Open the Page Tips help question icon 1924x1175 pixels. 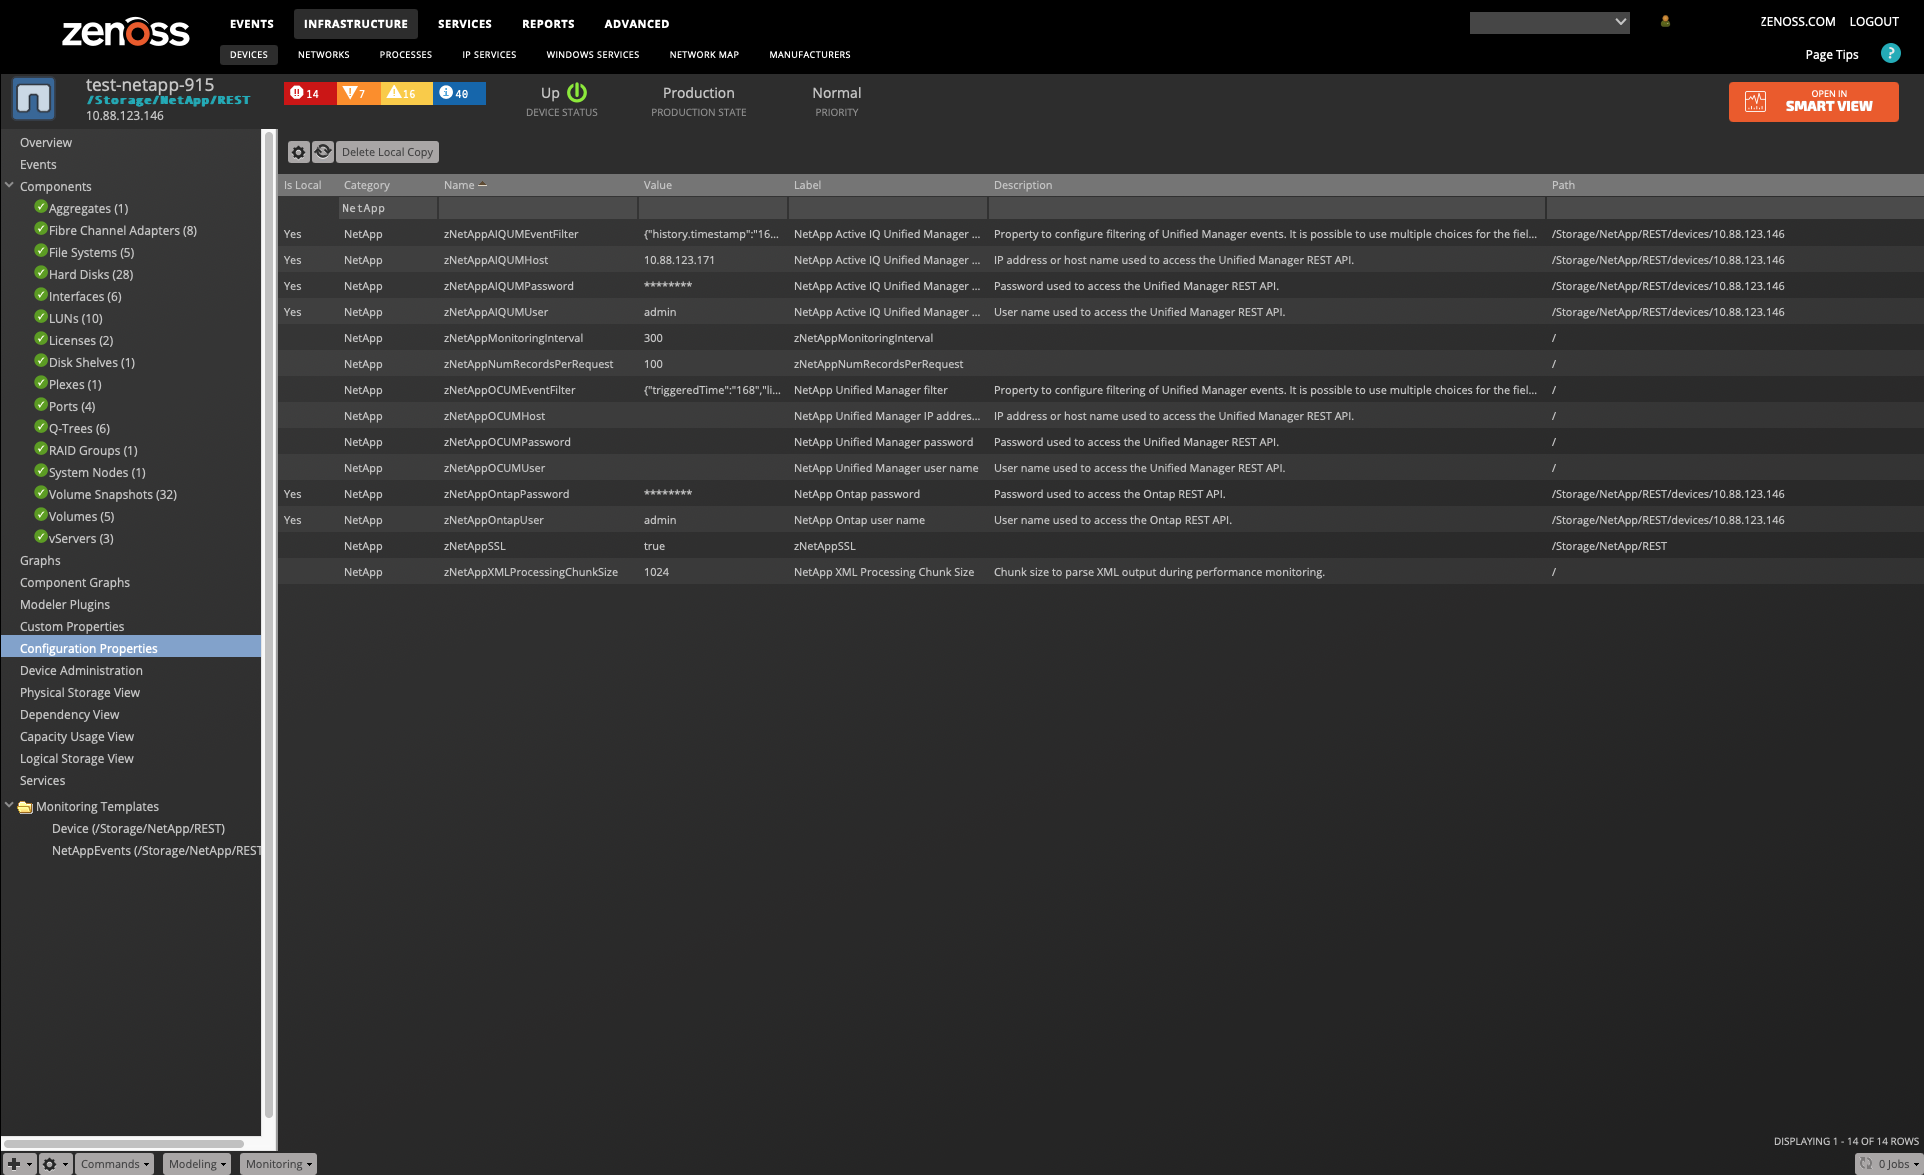(1890, 54)
